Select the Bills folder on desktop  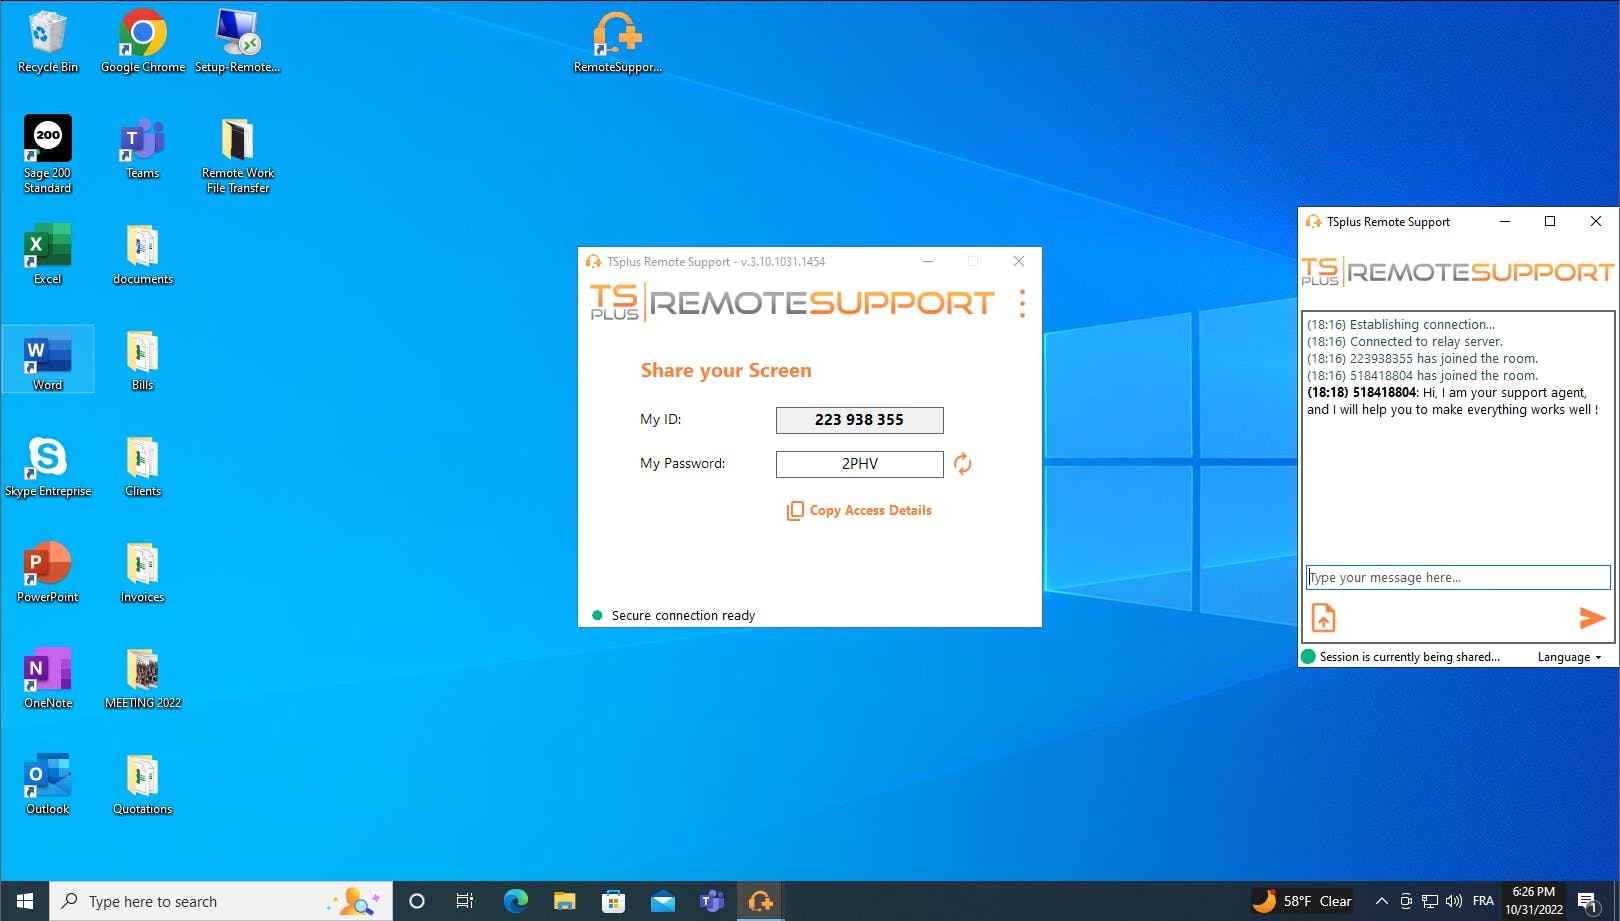pos(143,360)
